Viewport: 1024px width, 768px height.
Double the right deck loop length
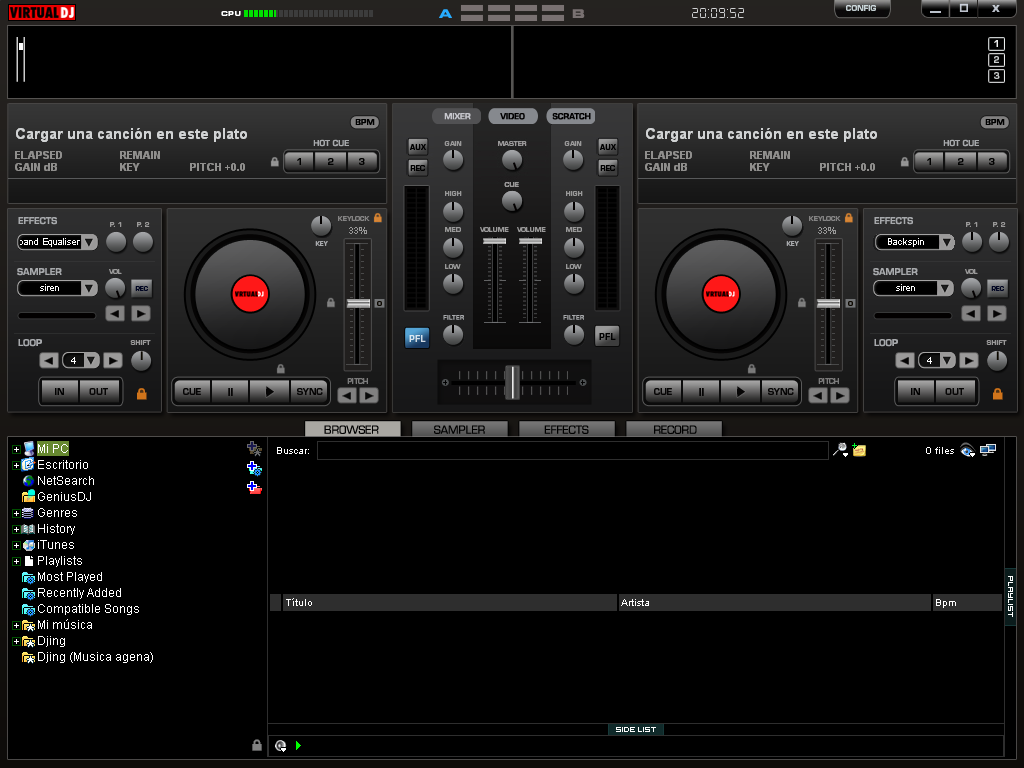click(x=968, y=360)
